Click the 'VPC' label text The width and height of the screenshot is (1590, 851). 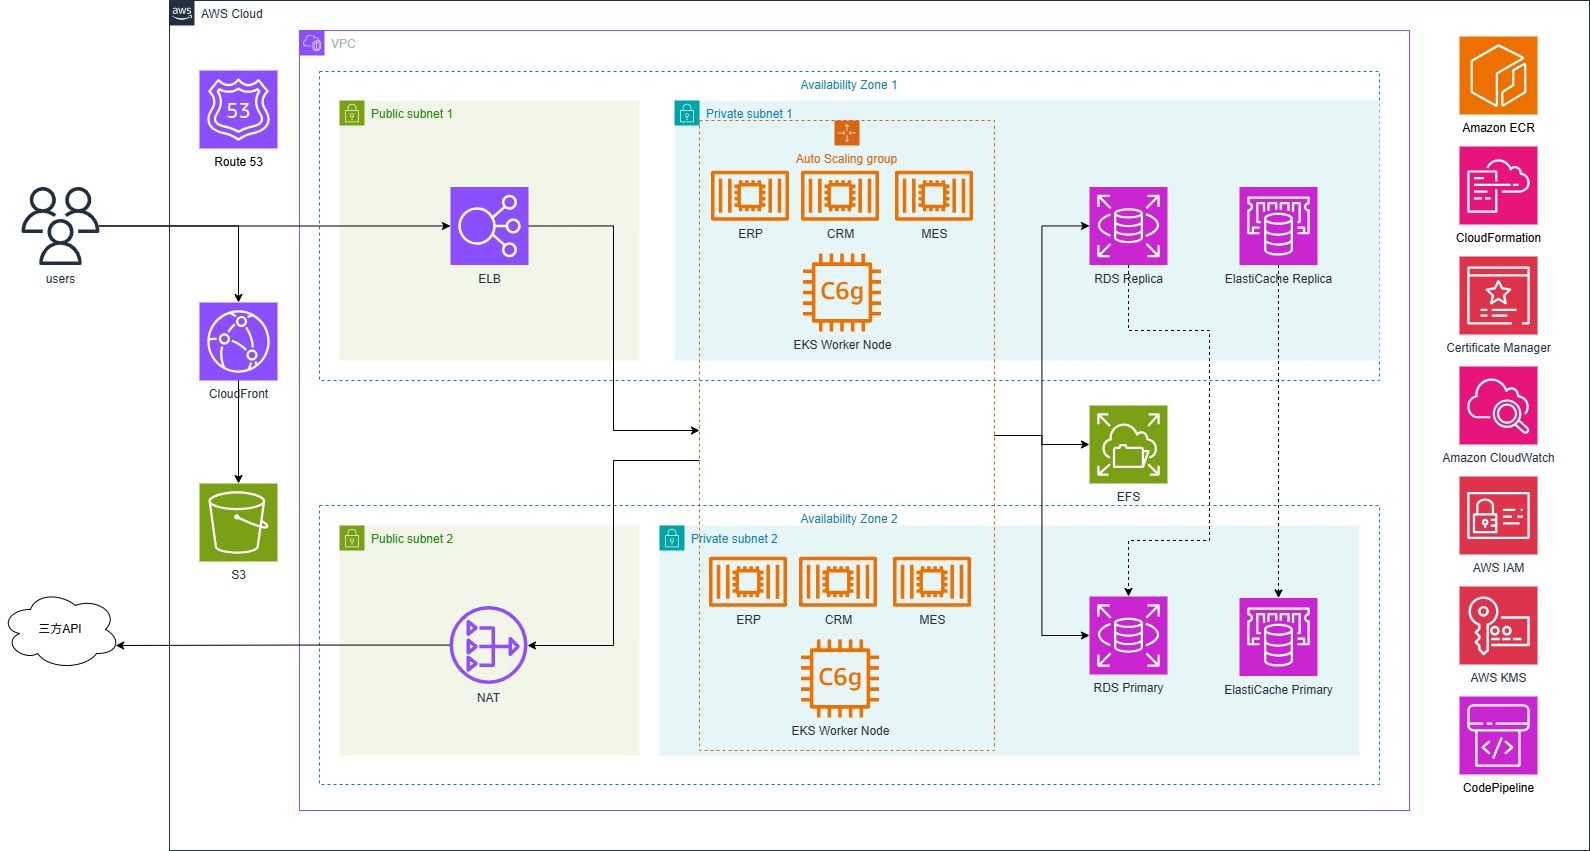(343, 44)
